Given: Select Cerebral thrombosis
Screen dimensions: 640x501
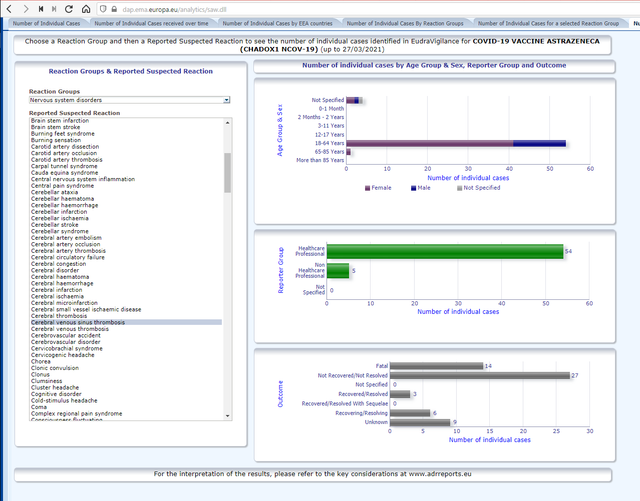Looking at the screenshot, I should 59,316.
